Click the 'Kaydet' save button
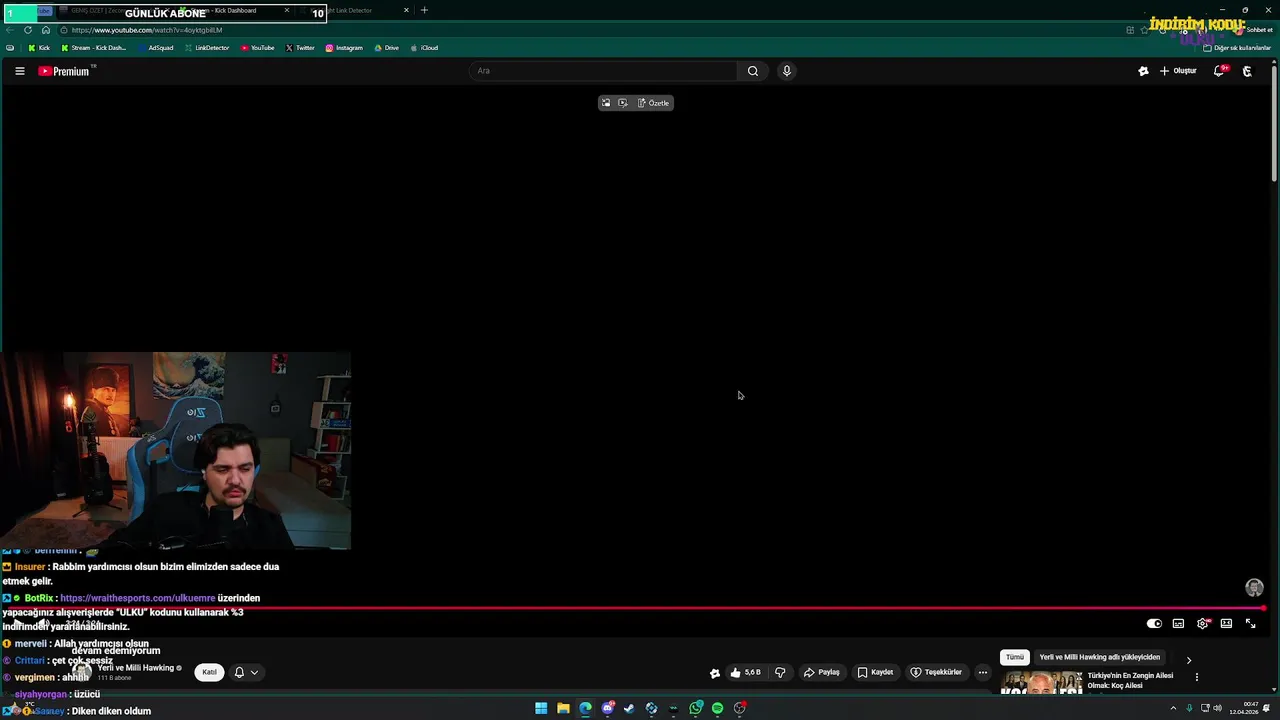 [x=876, y=672]
